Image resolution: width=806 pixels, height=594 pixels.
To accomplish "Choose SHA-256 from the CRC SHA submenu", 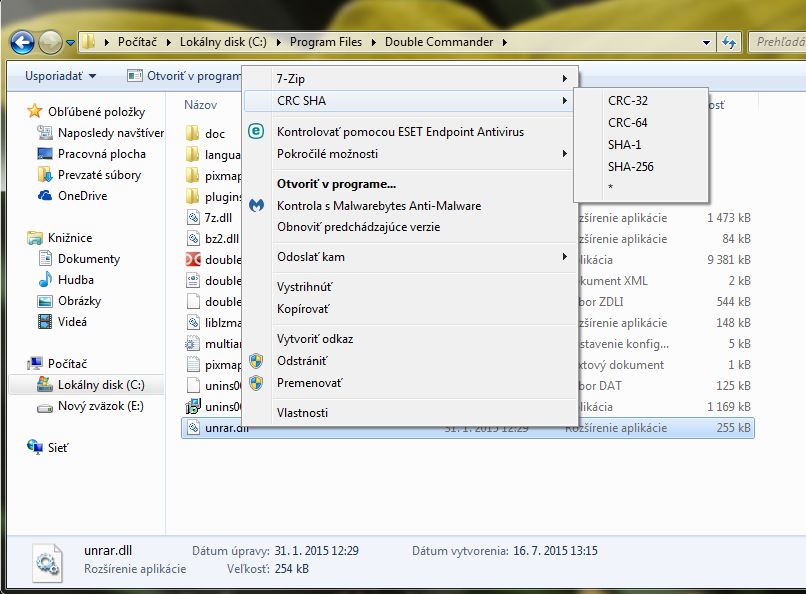I will click(x=630, y=166).
